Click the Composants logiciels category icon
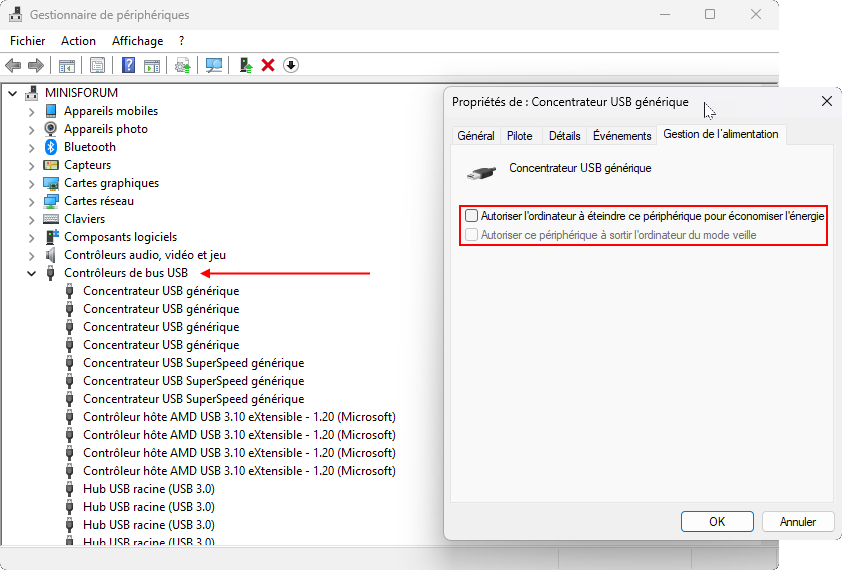Image resolution: width=842 pixels, height=570 pixels. click(52, 237)
